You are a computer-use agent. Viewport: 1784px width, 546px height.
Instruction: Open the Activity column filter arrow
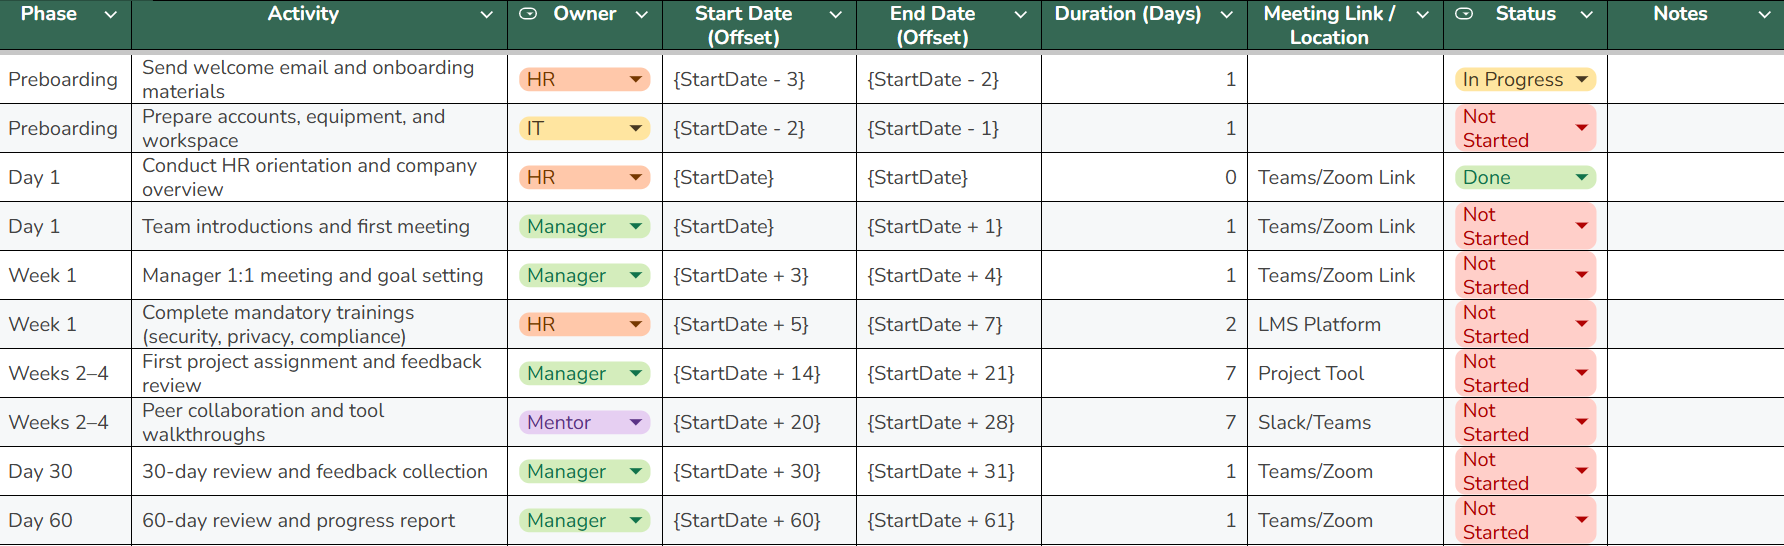coord(487,15)
